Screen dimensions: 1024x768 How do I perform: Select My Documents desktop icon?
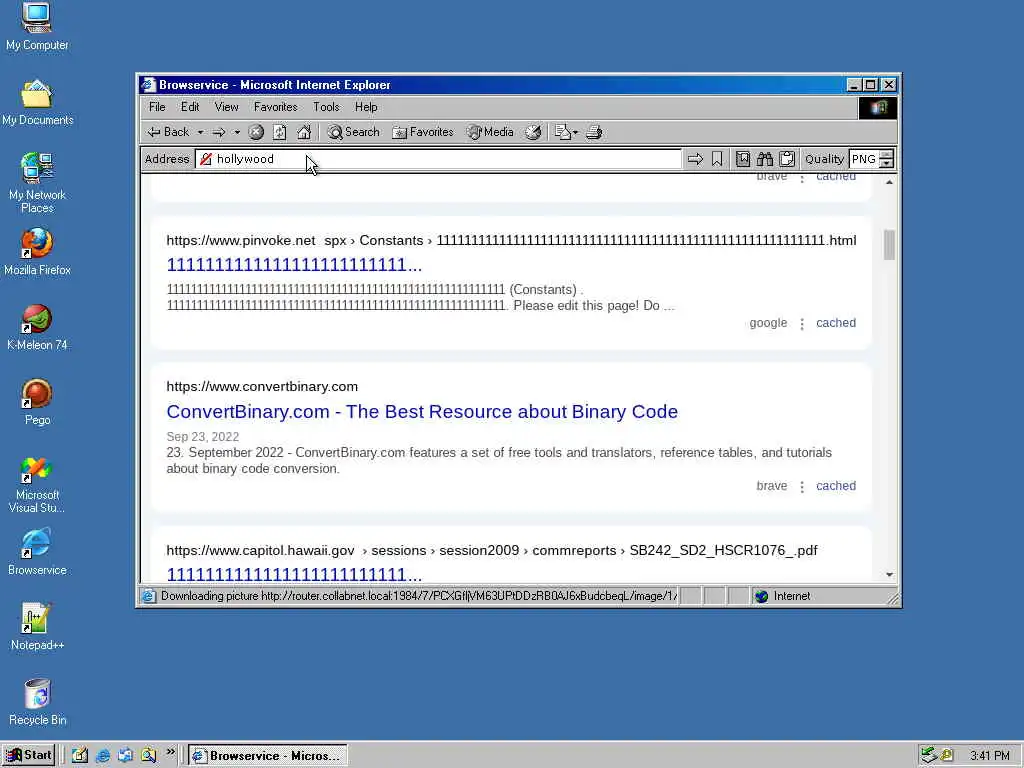pos(37,103)
